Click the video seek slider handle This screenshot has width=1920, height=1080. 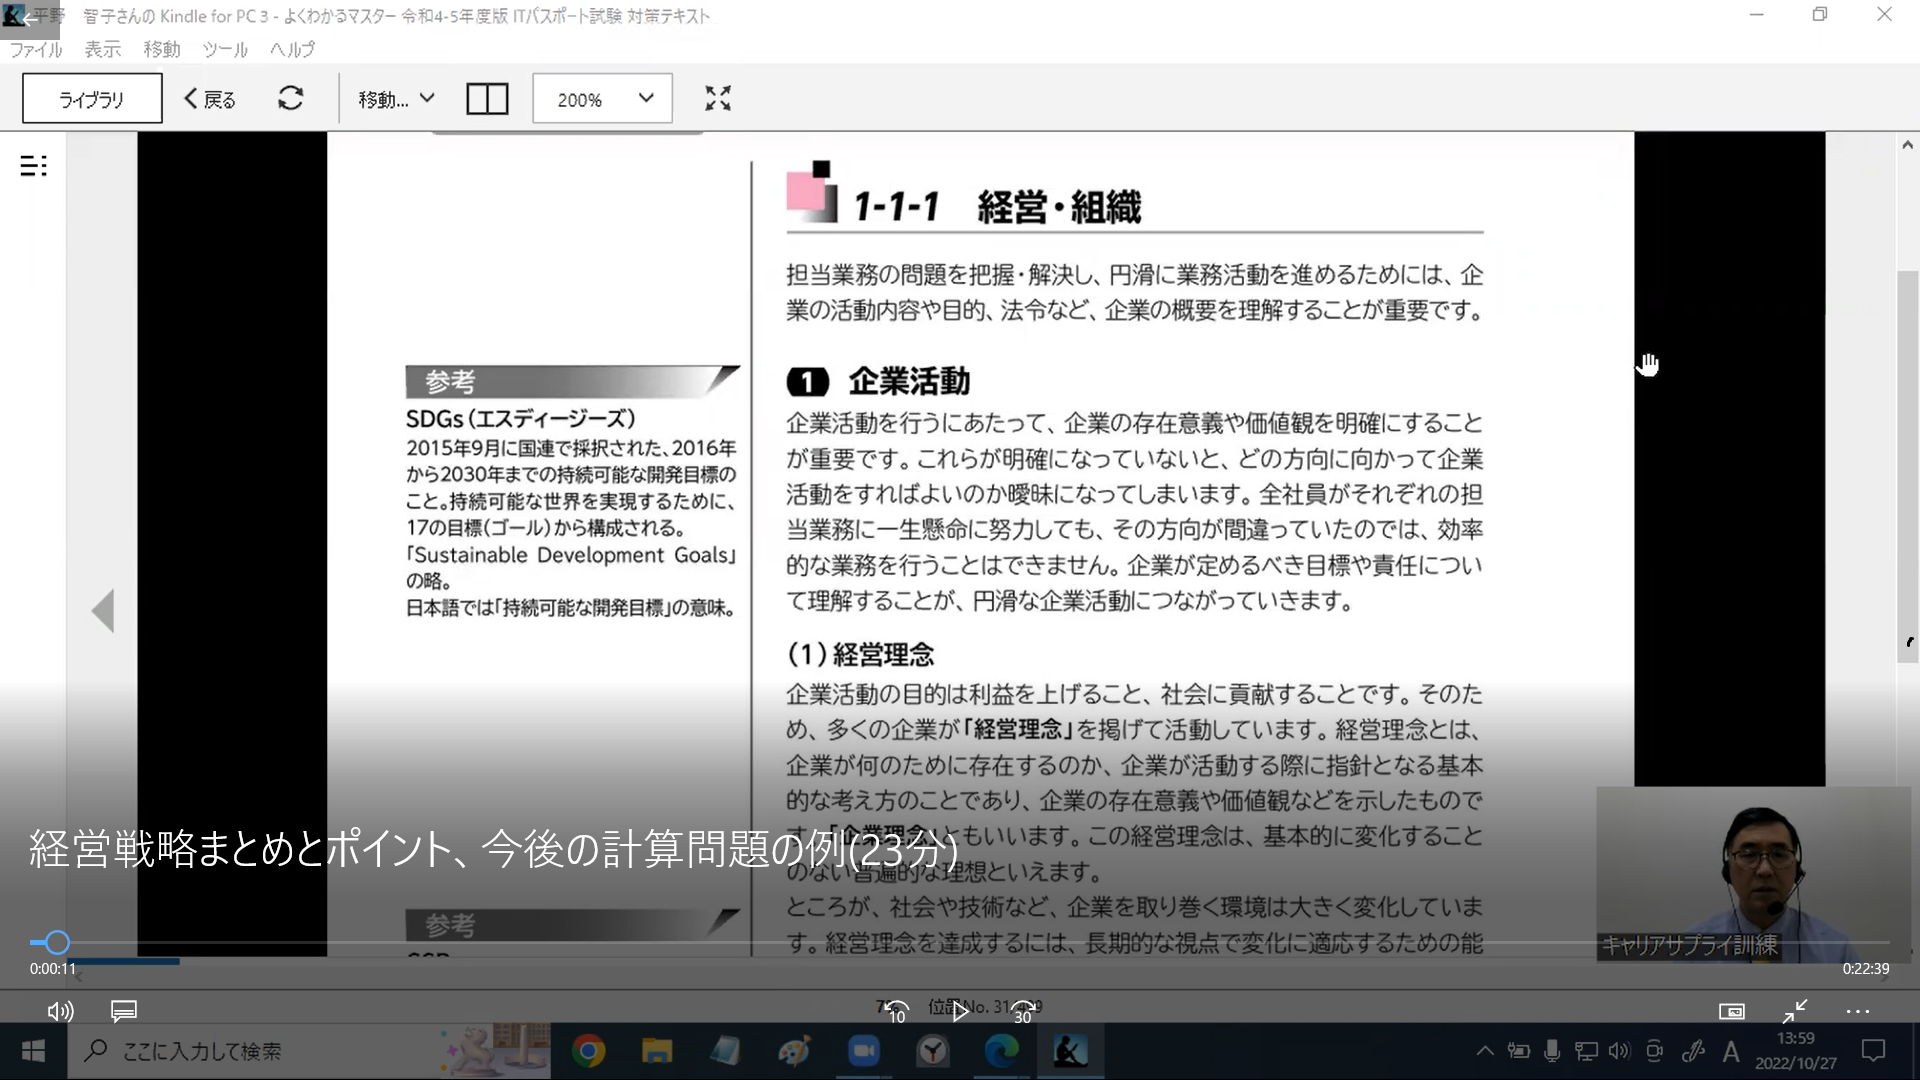[x=57, y=942]
